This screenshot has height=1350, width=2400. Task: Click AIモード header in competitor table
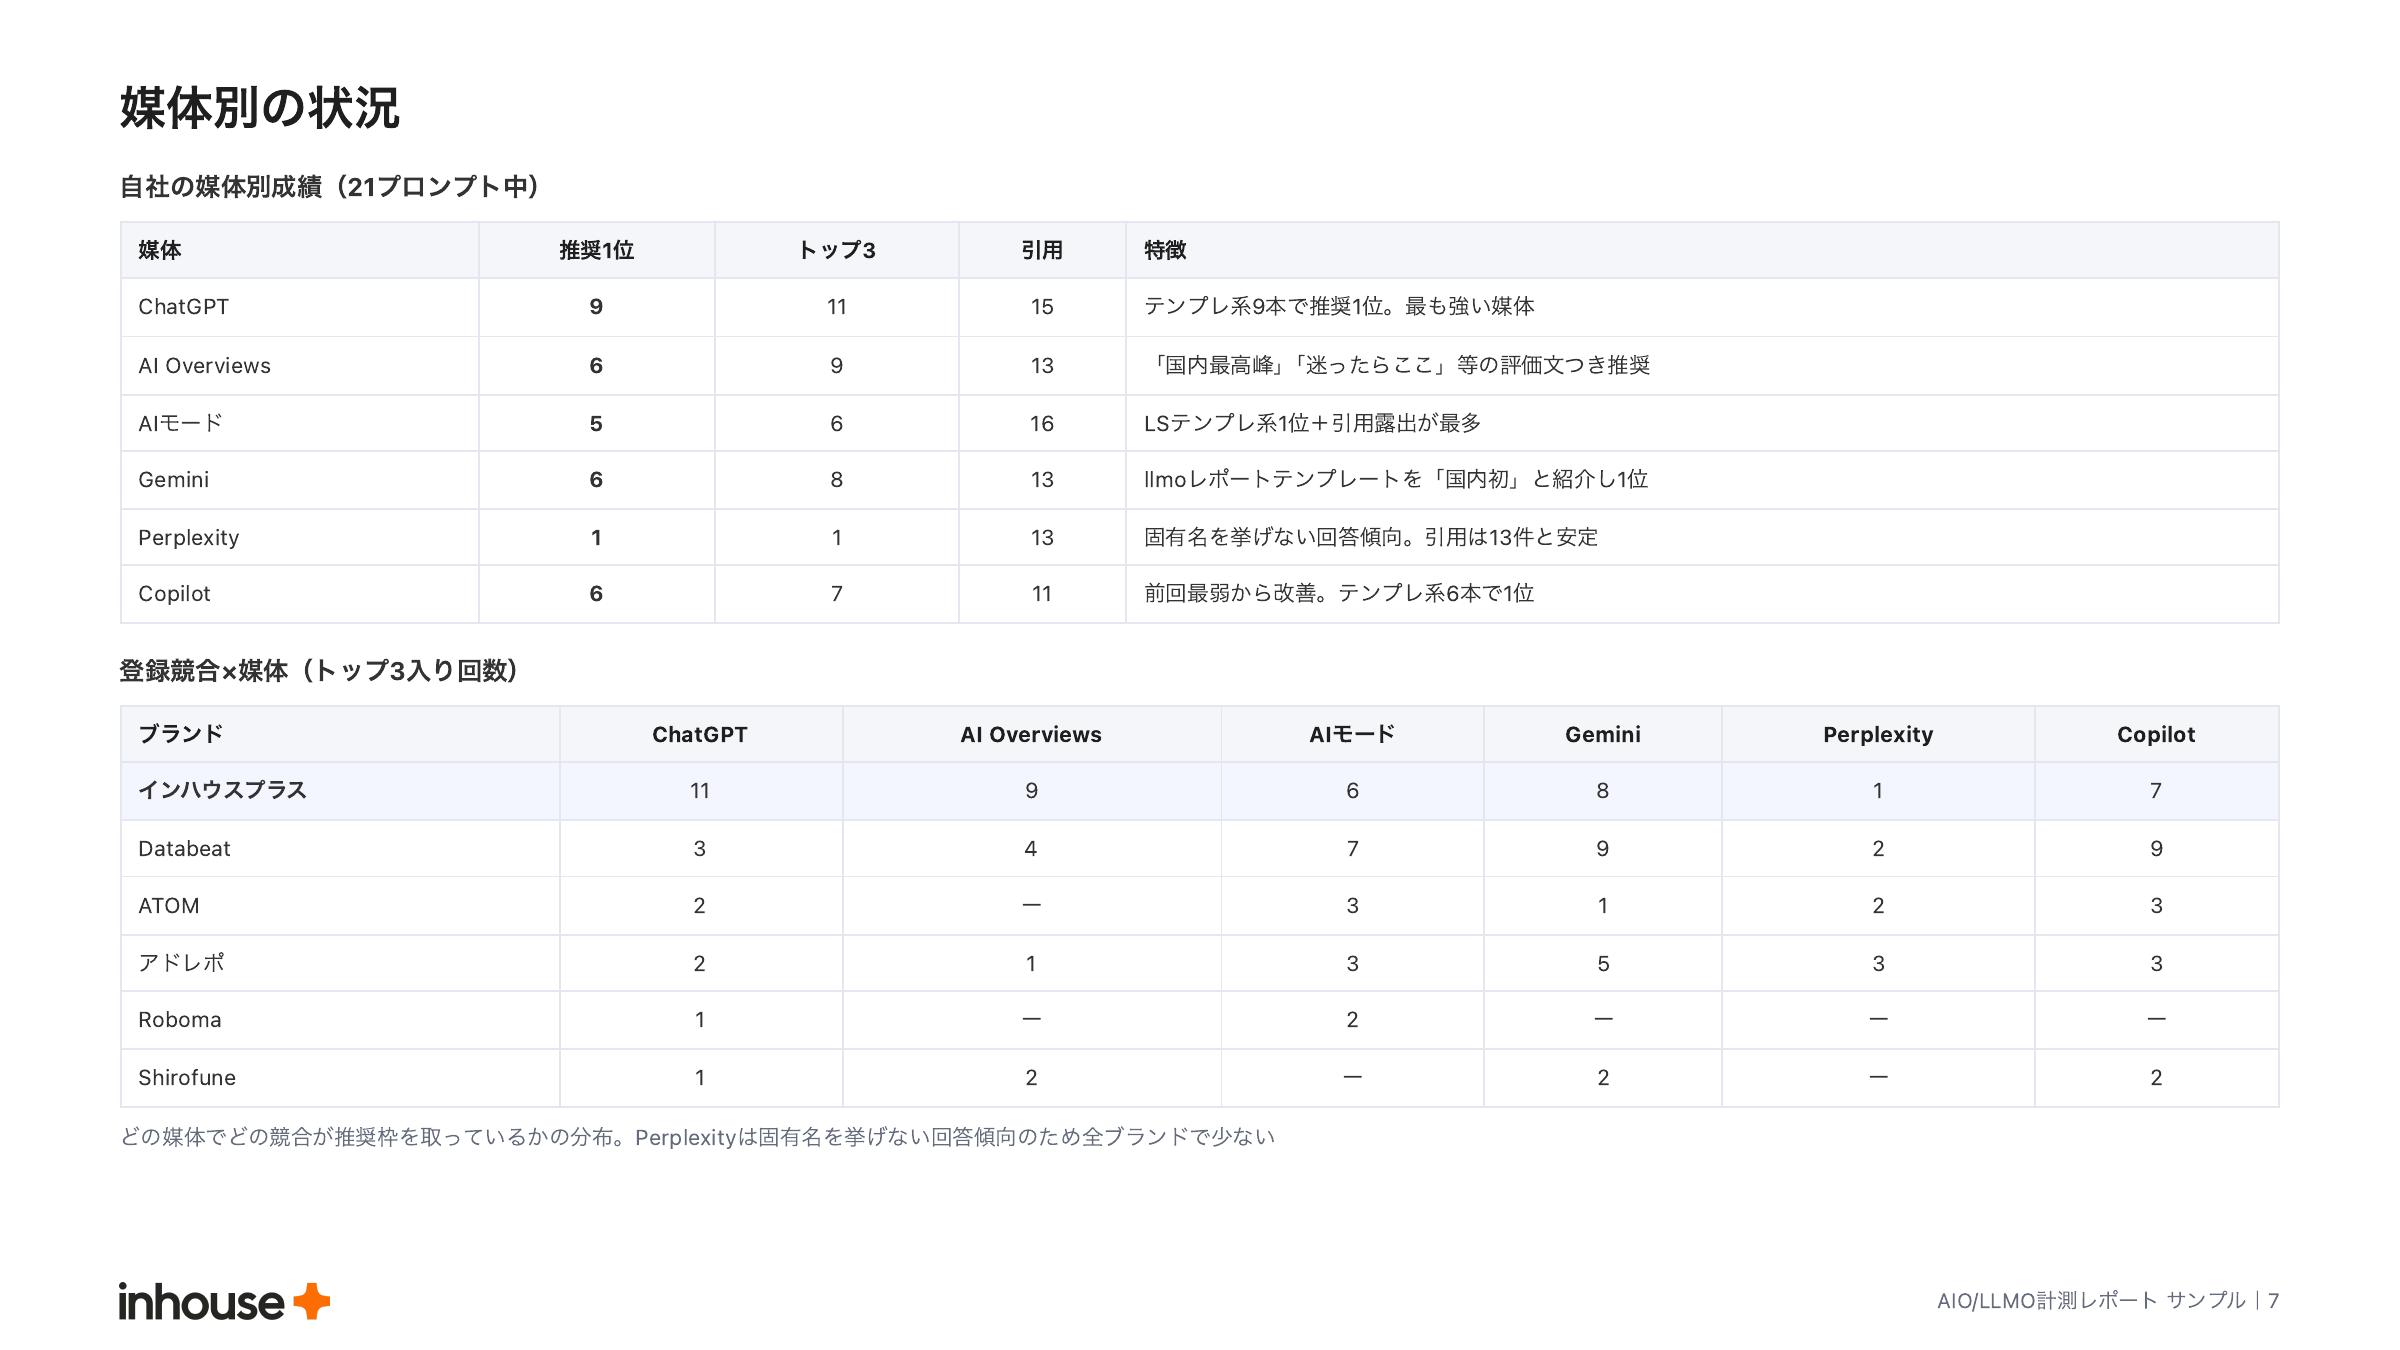[x=1352, y=734]
